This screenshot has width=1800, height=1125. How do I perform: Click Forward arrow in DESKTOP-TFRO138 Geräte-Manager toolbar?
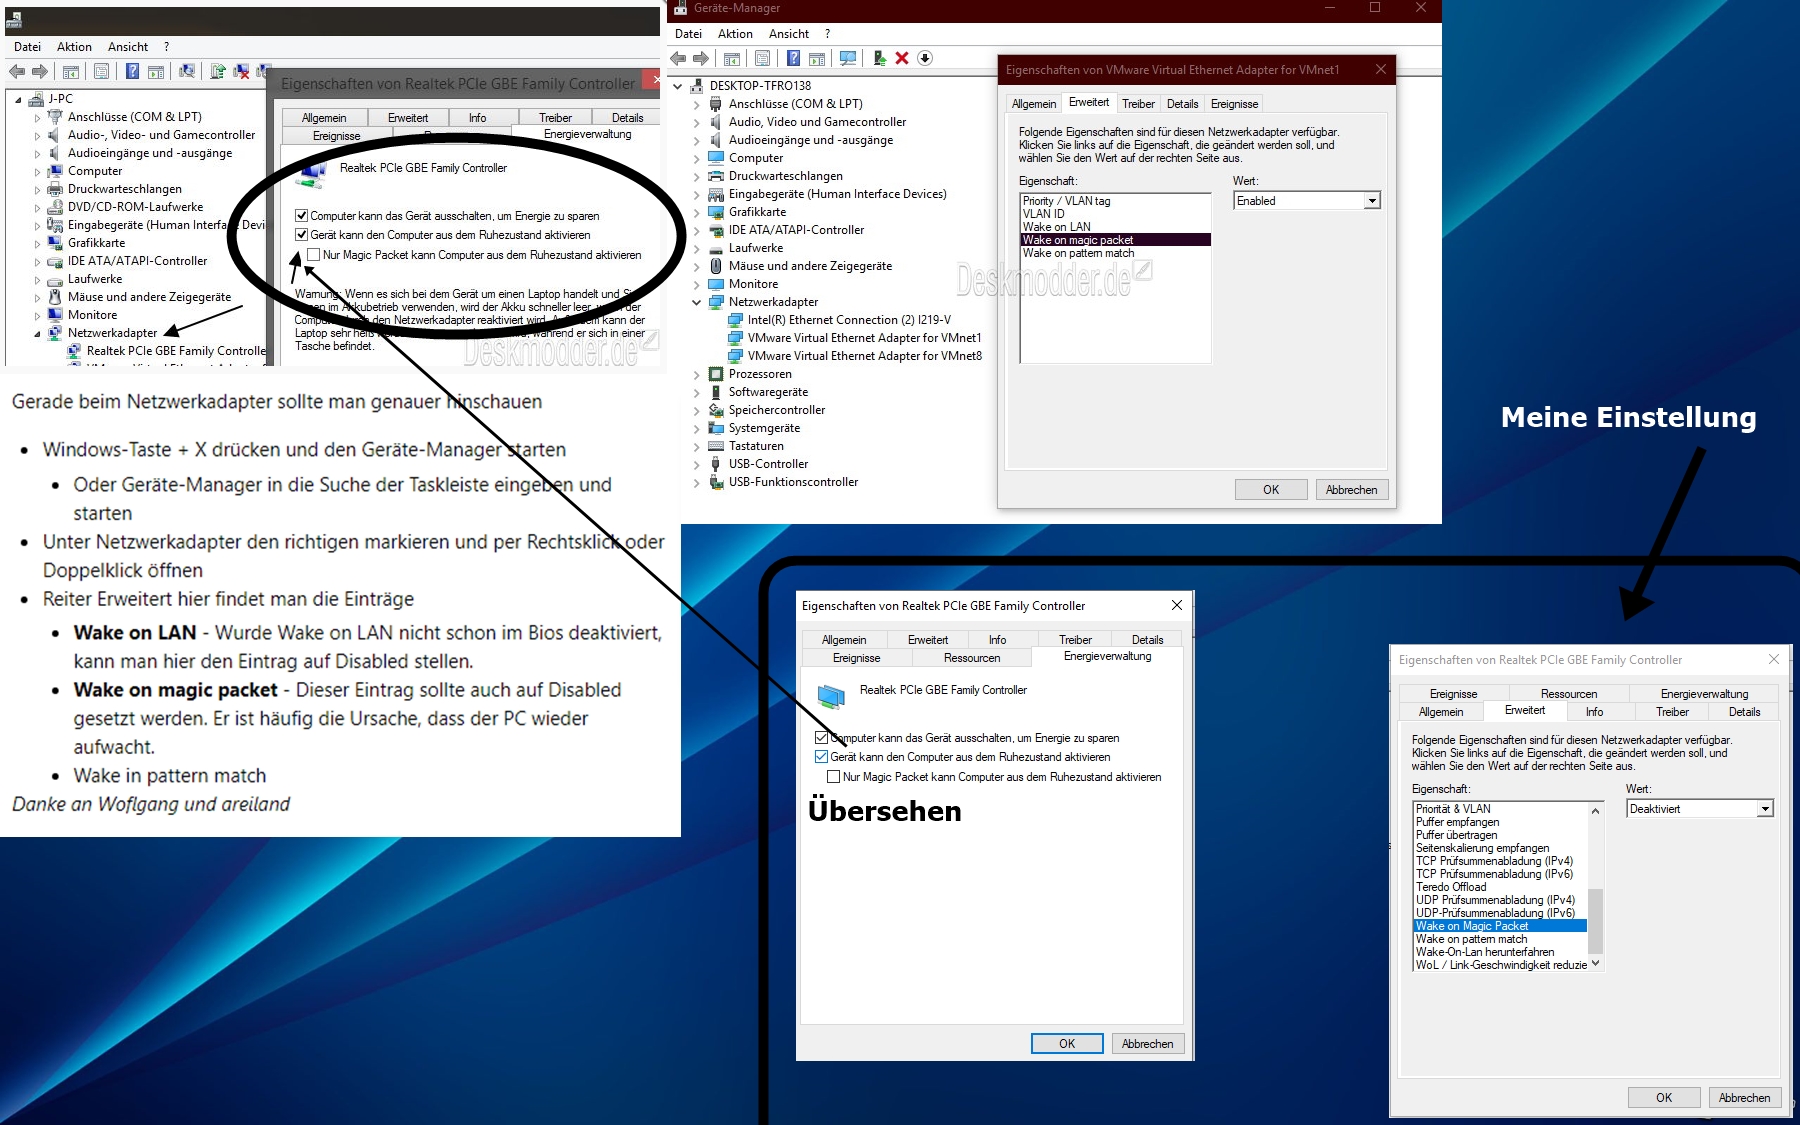[701, 58]
